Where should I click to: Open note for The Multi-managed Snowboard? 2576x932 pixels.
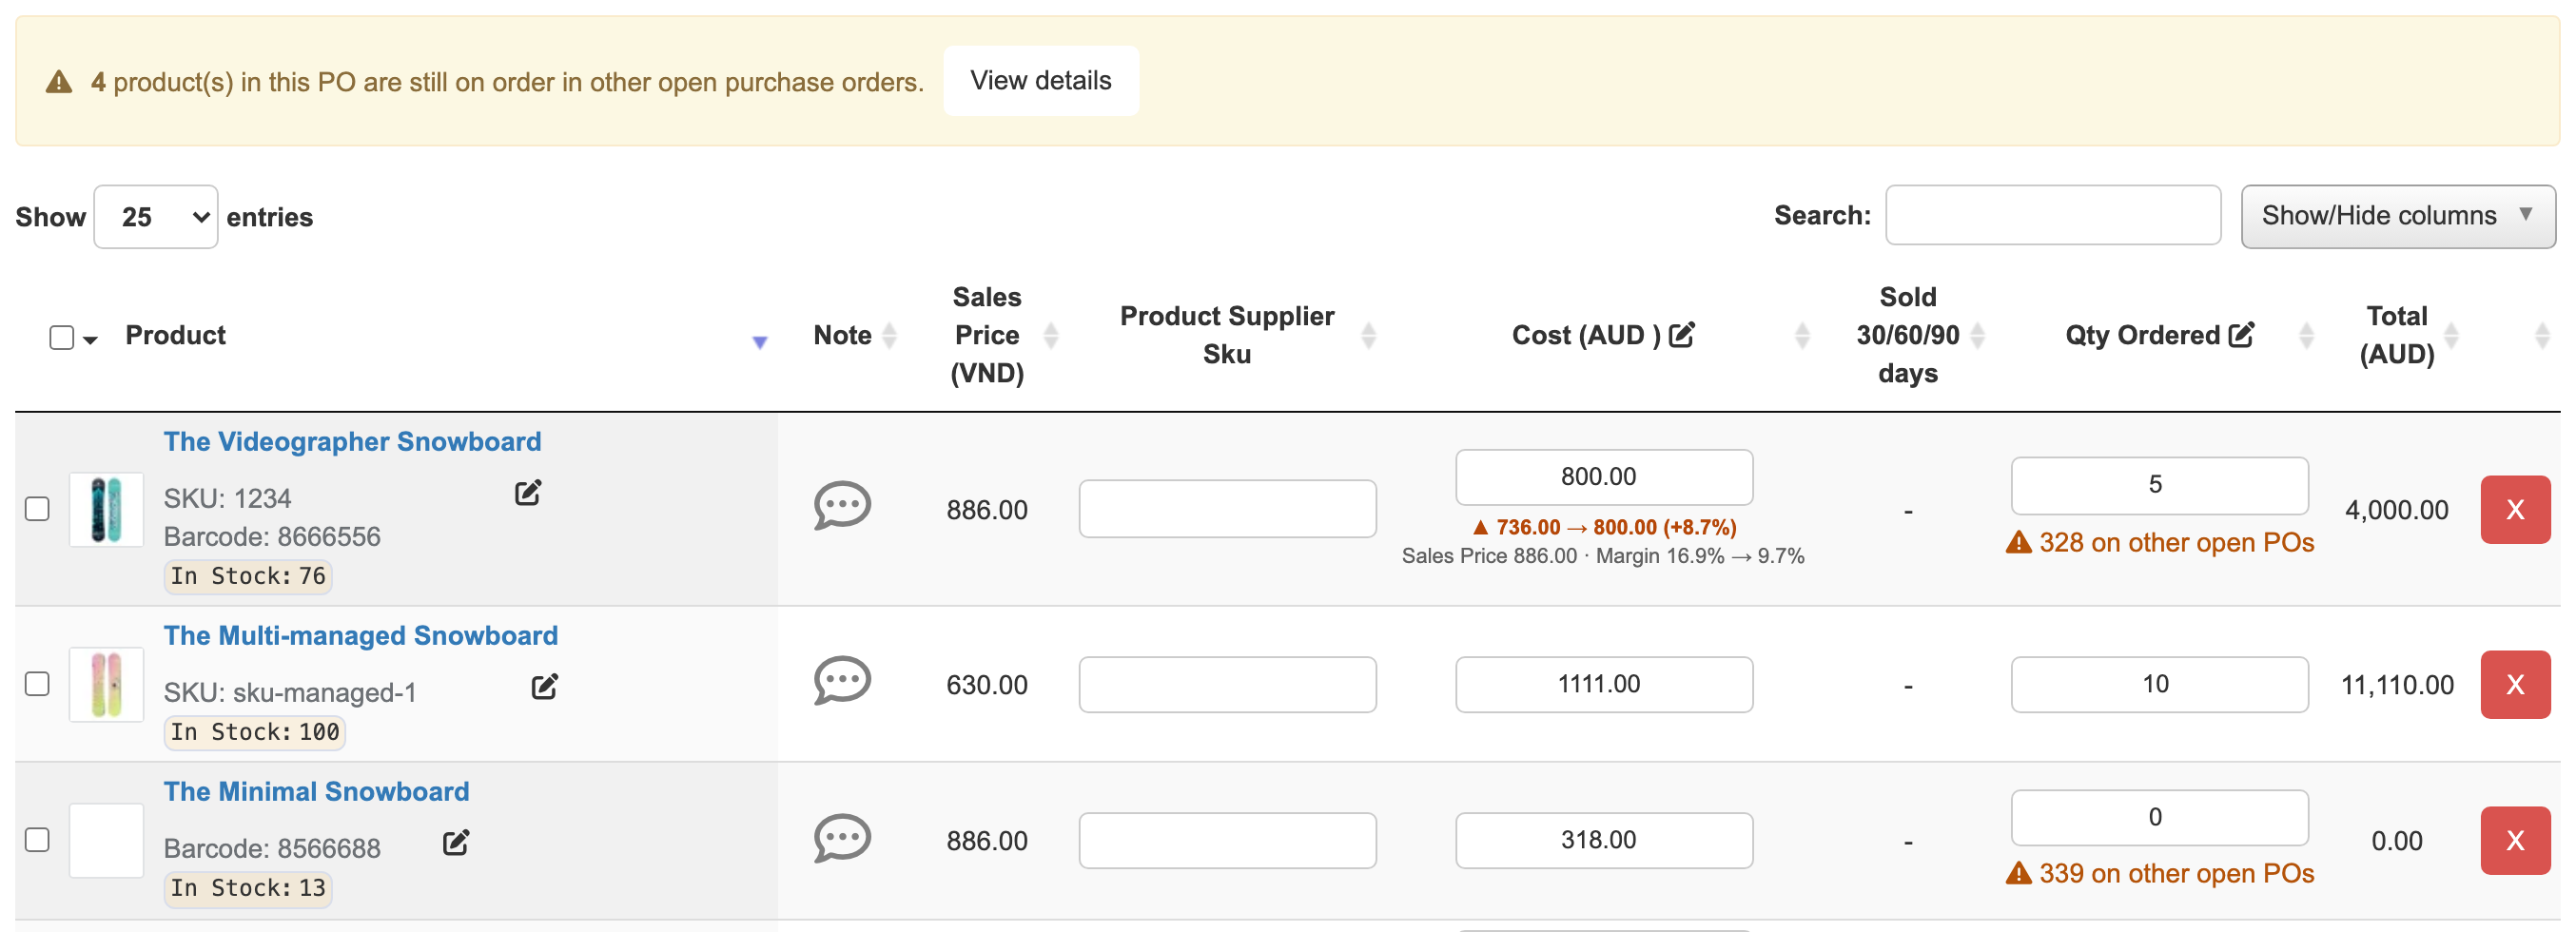click(x=842, y=682)
